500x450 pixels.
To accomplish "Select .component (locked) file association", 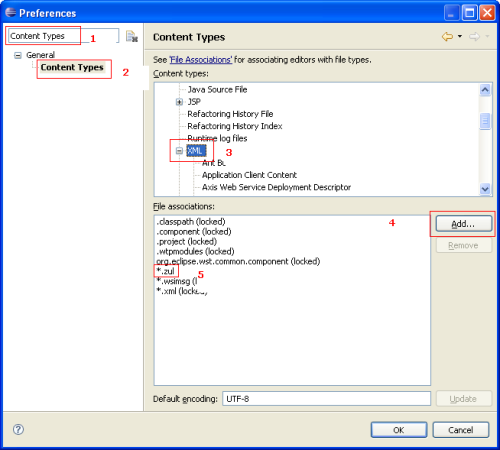I will (x=194, y=232).
